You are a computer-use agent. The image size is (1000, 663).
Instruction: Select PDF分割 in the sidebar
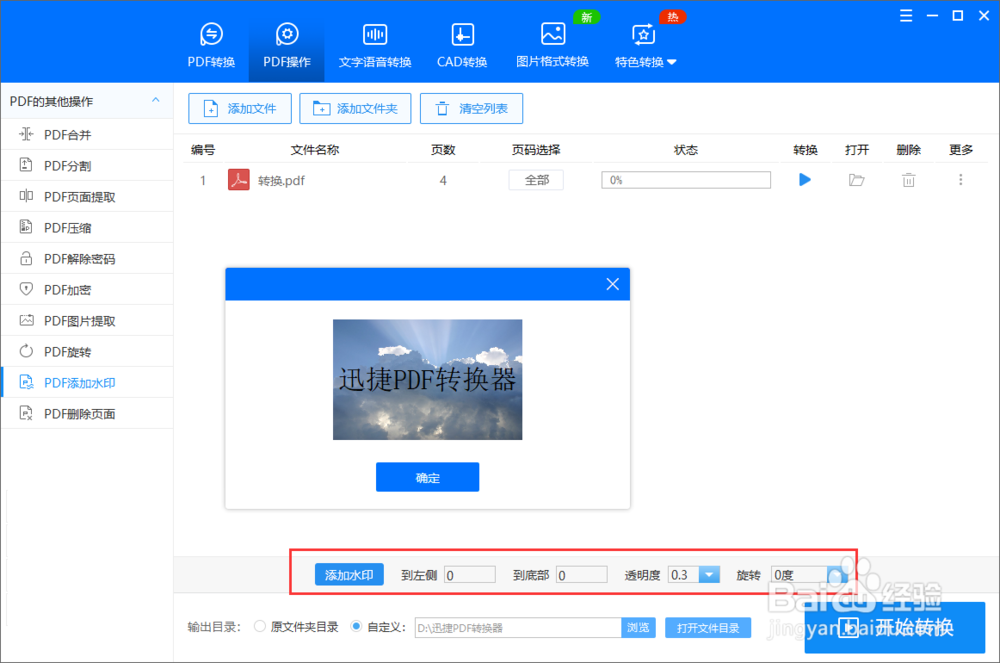click(87, 166)
